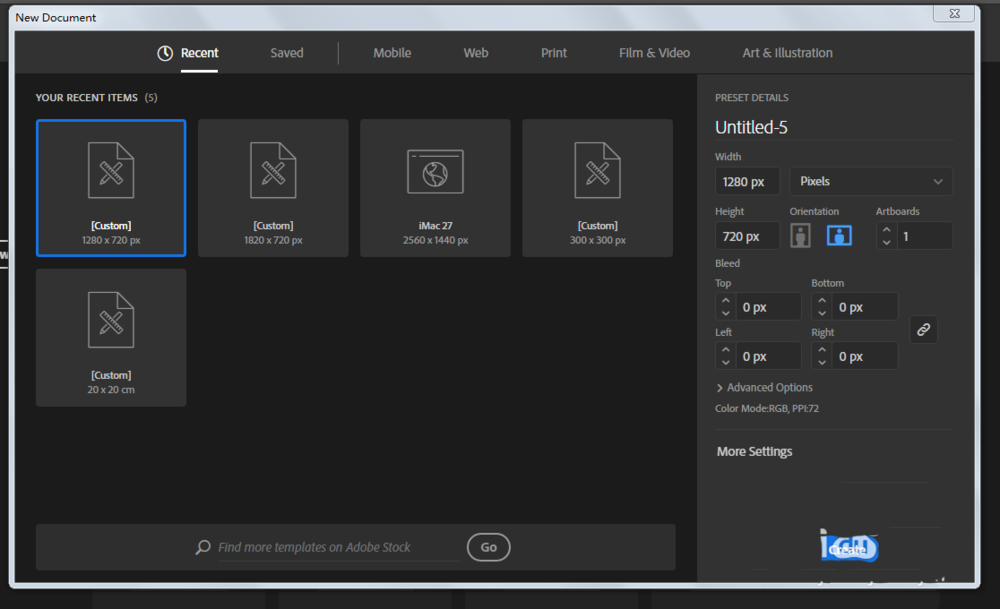Set orientation to portrait
The height and width of the screenshot is (609, 1000).
pyautogui.click(x=800, y=236)
